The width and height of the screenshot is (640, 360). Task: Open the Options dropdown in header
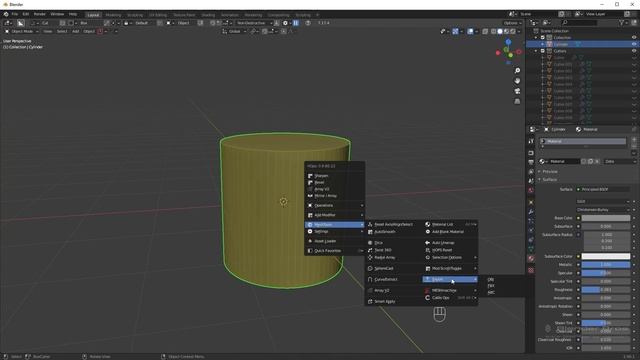[512, 23]
